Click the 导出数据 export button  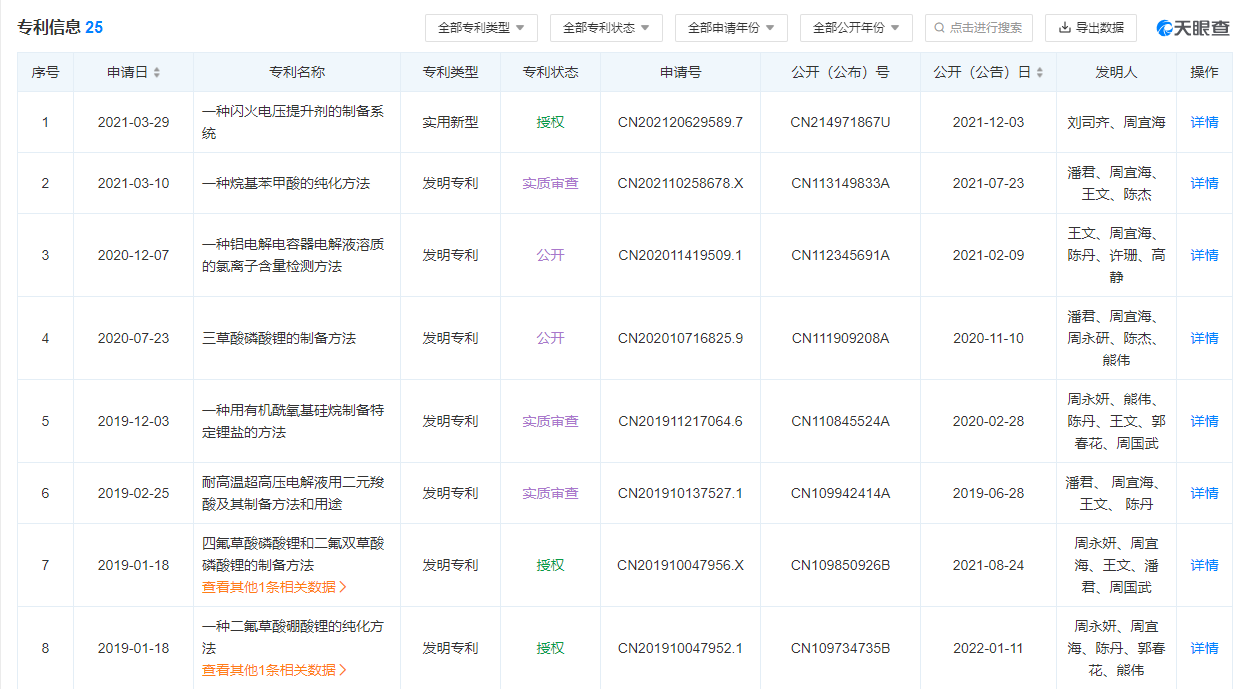tap(1091, 28)
